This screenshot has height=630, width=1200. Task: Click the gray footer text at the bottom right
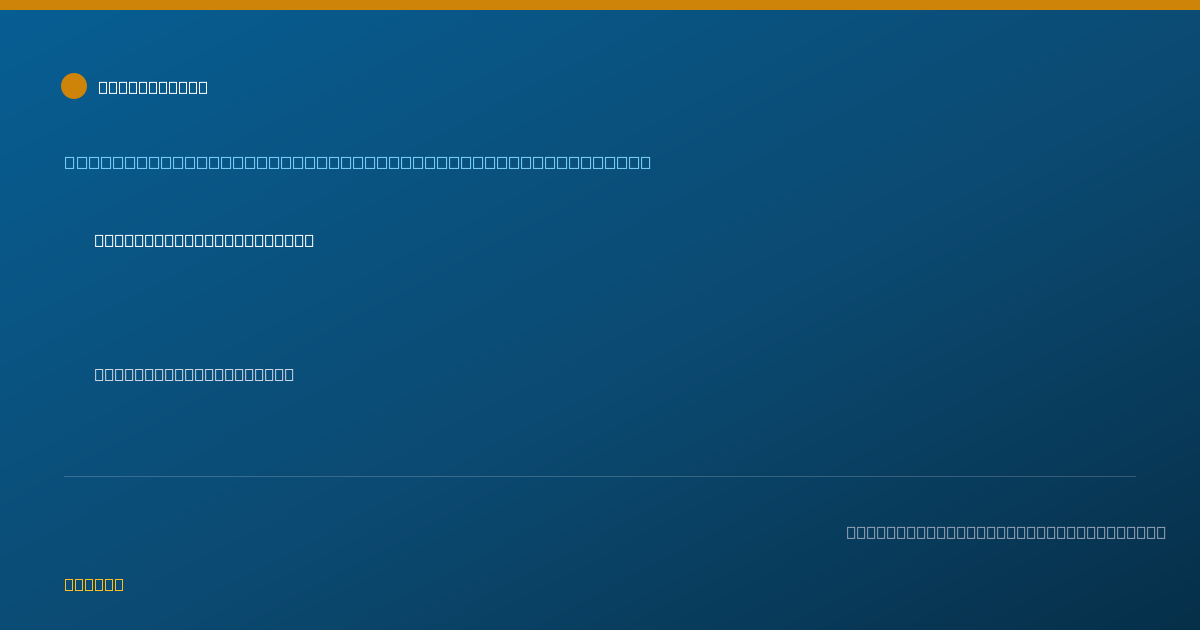pyautogui.click(x=1006, y=532)
